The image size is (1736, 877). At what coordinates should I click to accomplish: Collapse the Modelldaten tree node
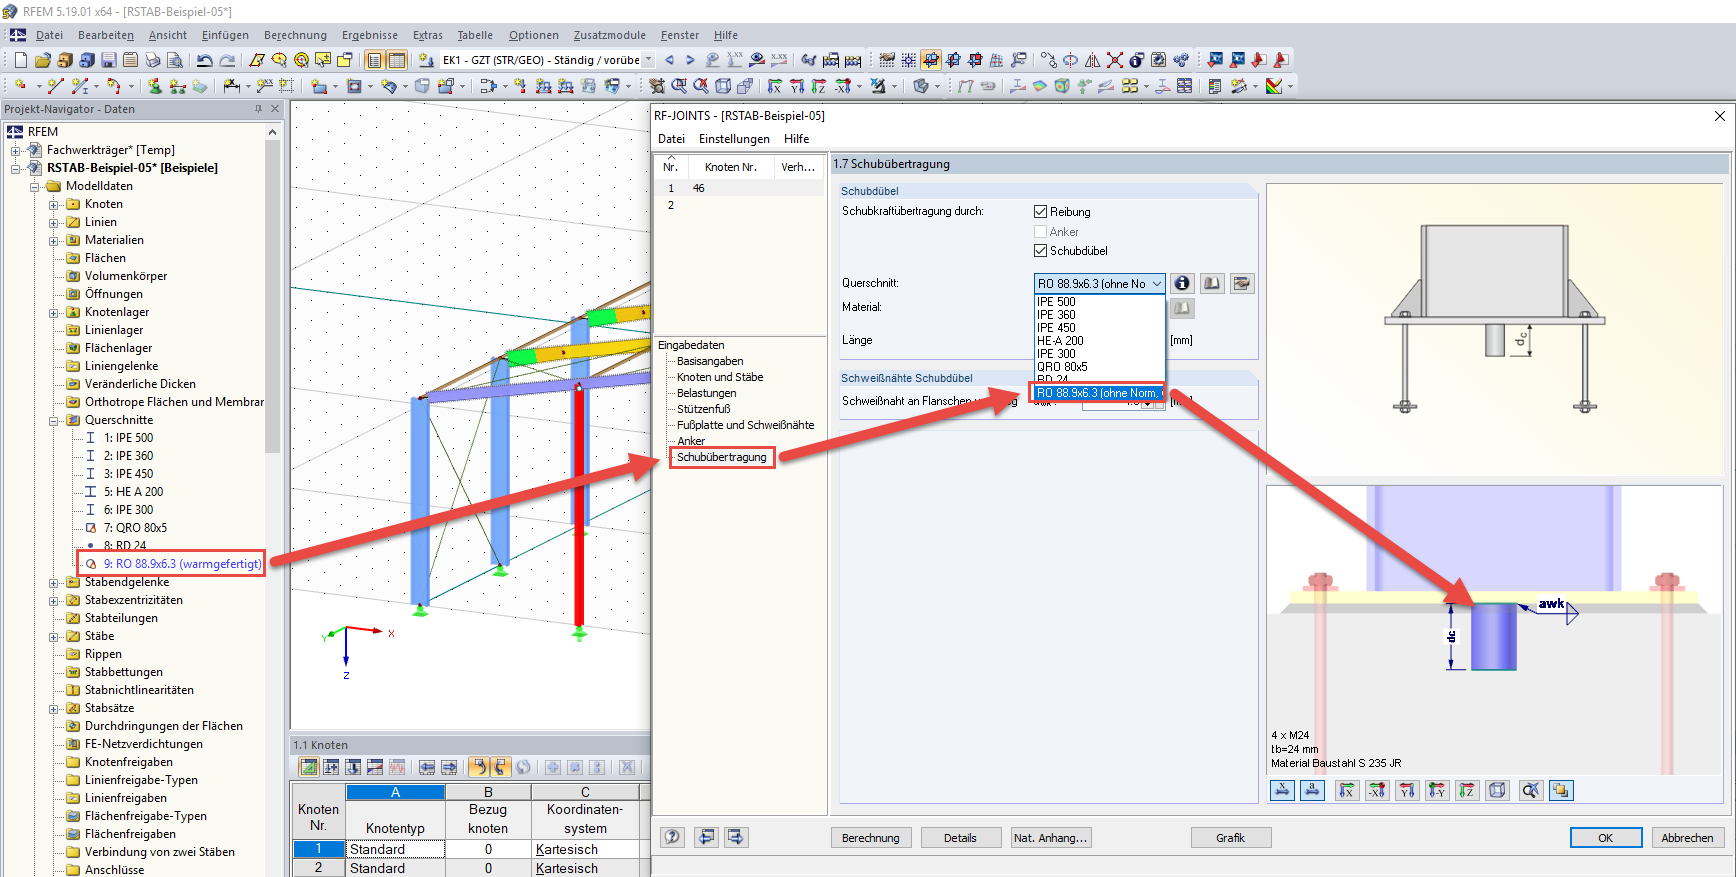35,186
